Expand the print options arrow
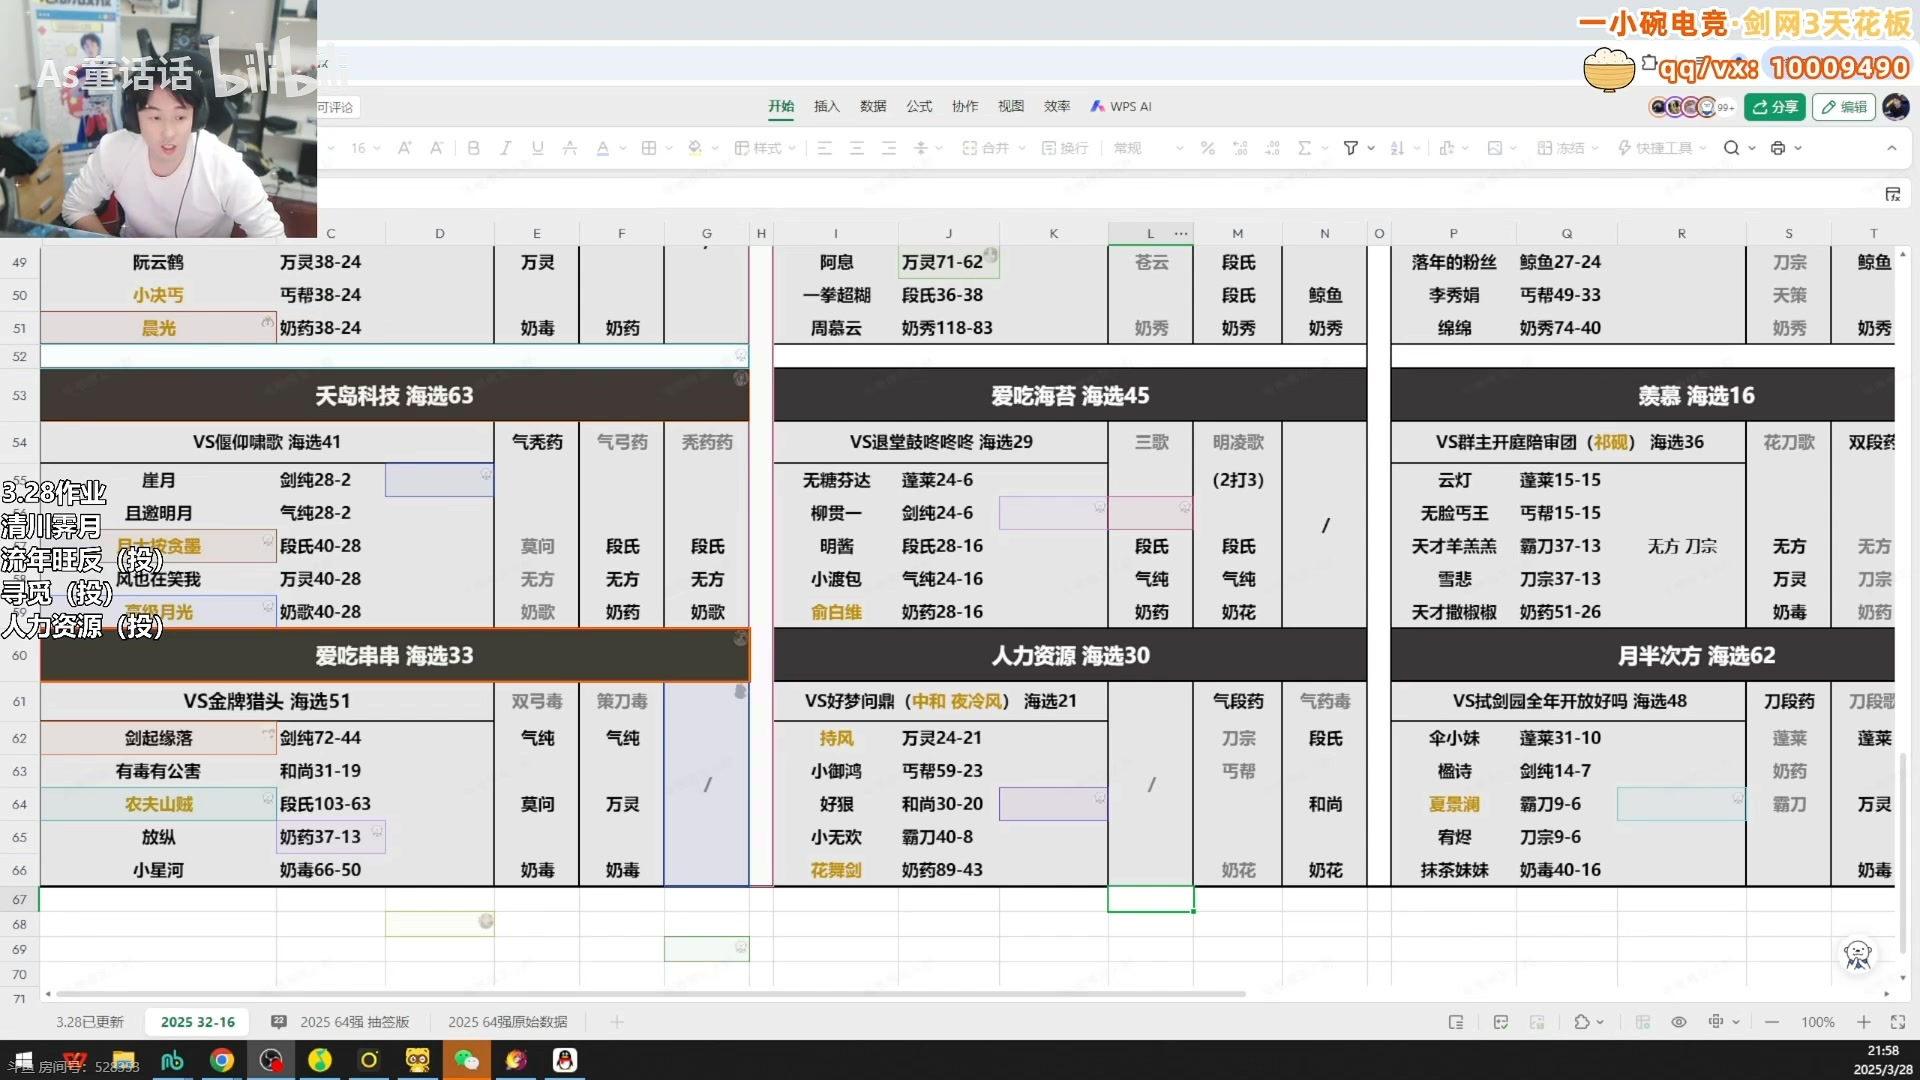The width and height of the screenshot is (1920, 1080). pos(1798,148)
